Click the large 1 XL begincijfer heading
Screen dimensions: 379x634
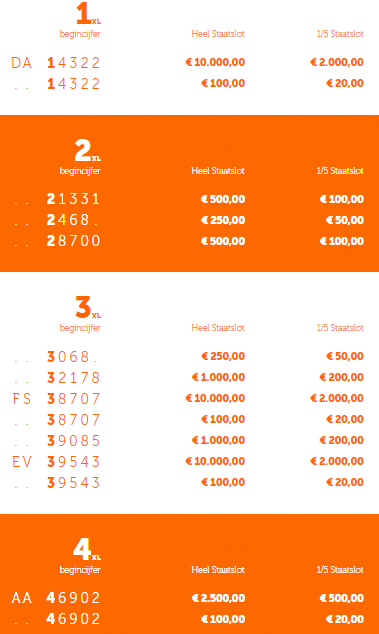pyautogui.click(x=88, y=14)
